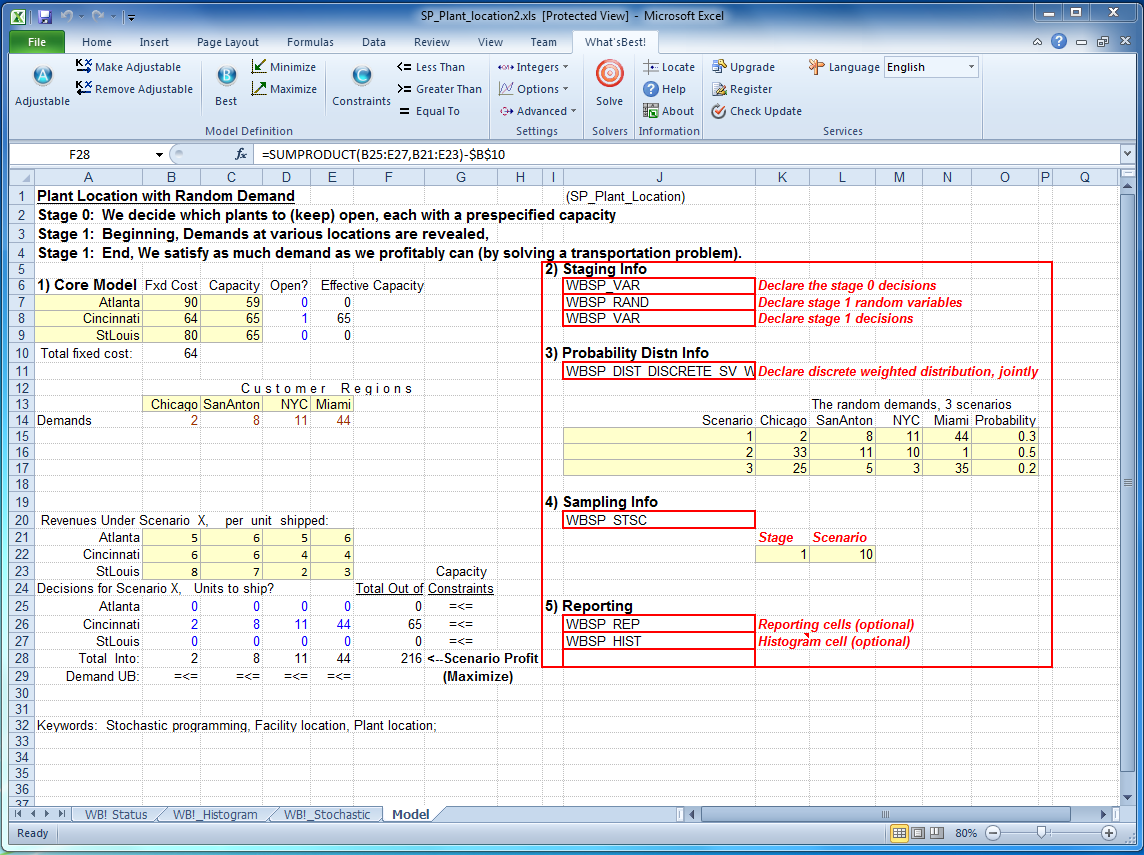1144x855 pixels.
Task: Switch to WB!_Histogram sheet tab
Action: pyautogui.click(x=214, y=815)
